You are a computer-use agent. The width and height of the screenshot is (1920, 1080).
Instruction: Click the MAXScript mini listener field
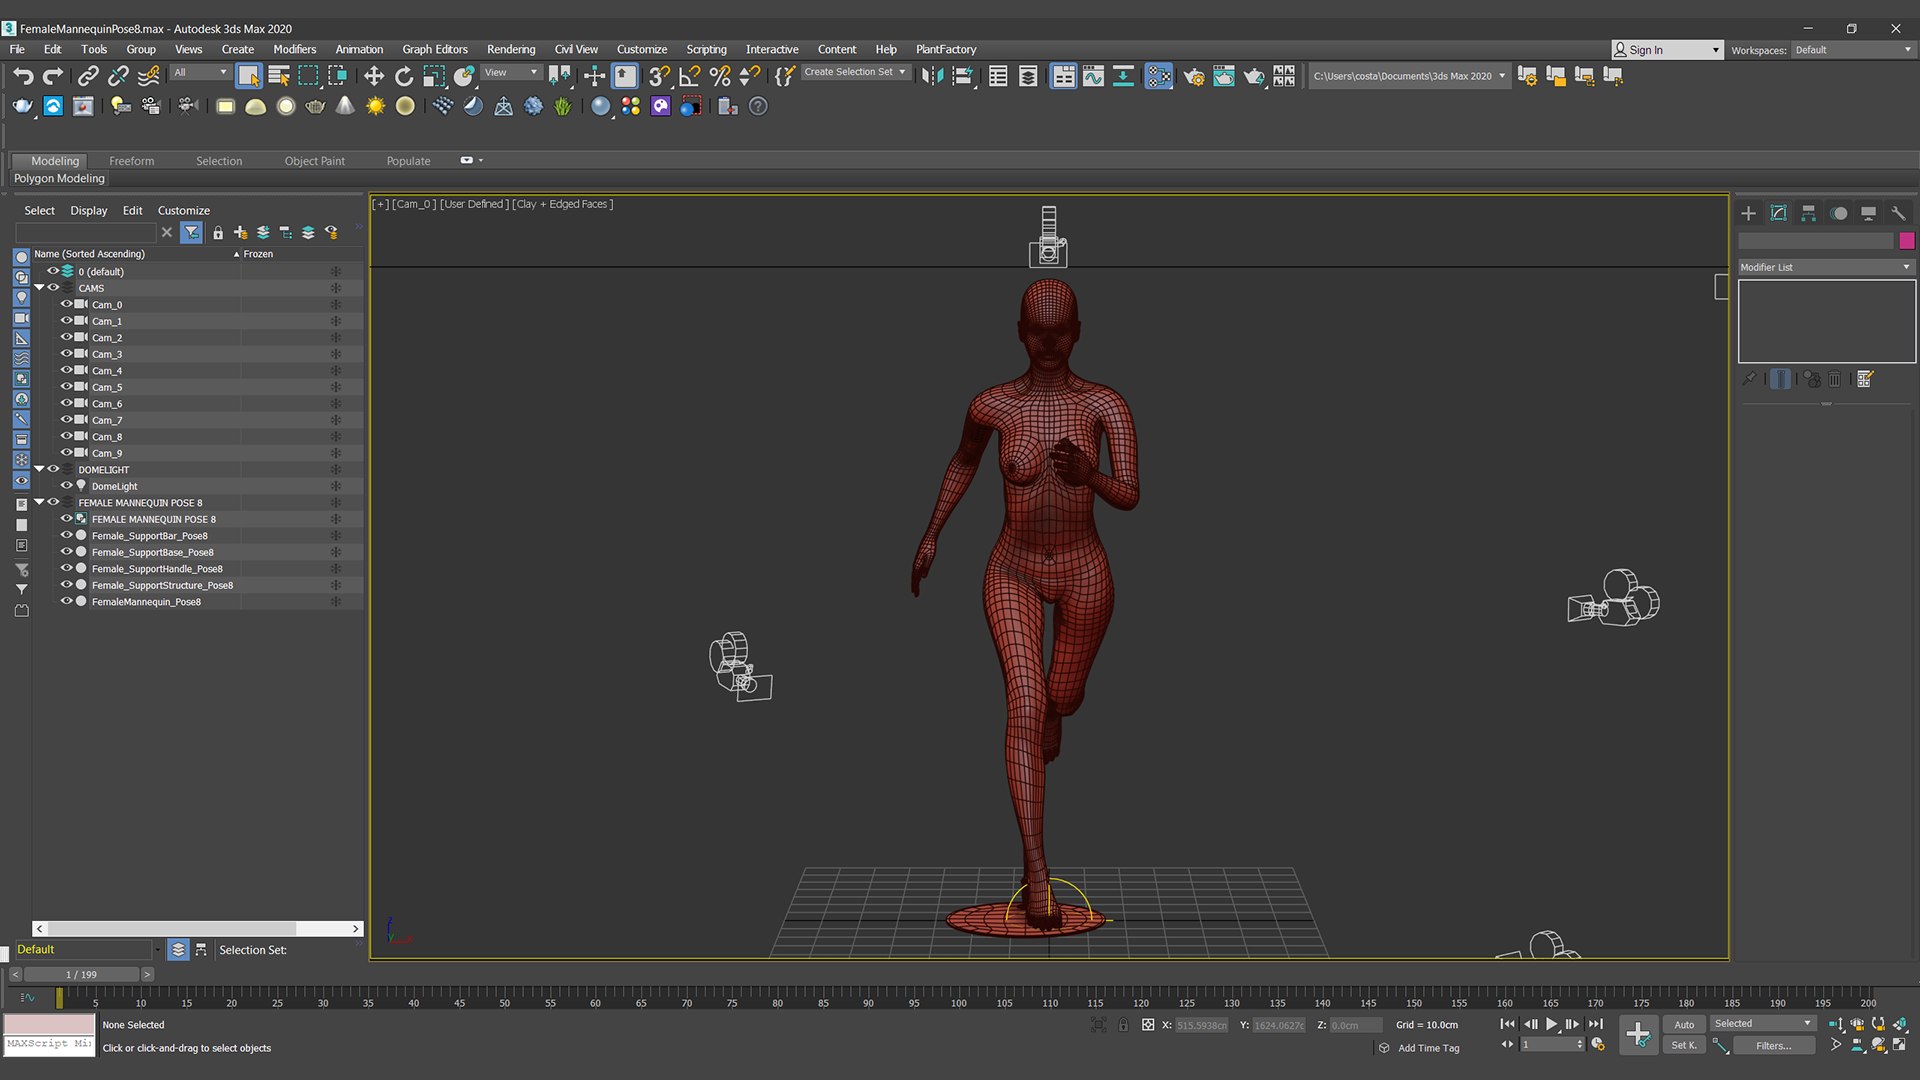pos(50,1045)
